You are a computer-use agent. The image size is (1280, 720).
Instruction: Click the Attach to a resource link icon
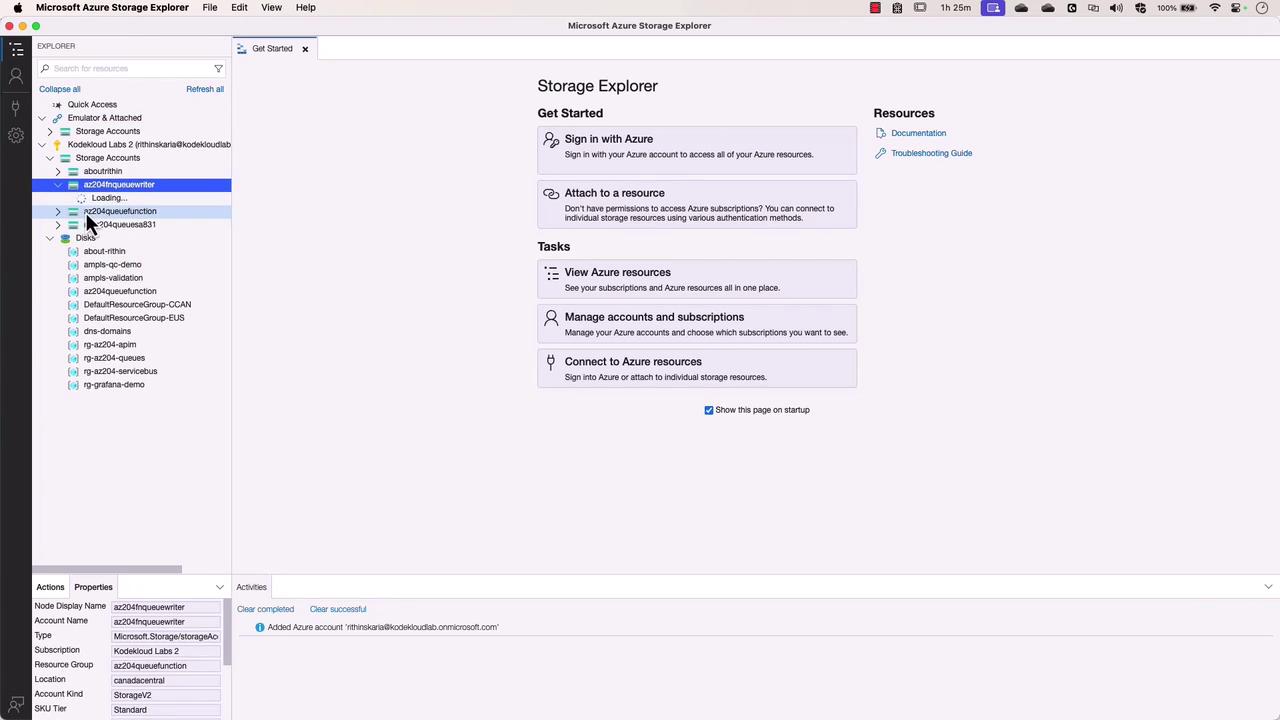[x=551, y=194]
